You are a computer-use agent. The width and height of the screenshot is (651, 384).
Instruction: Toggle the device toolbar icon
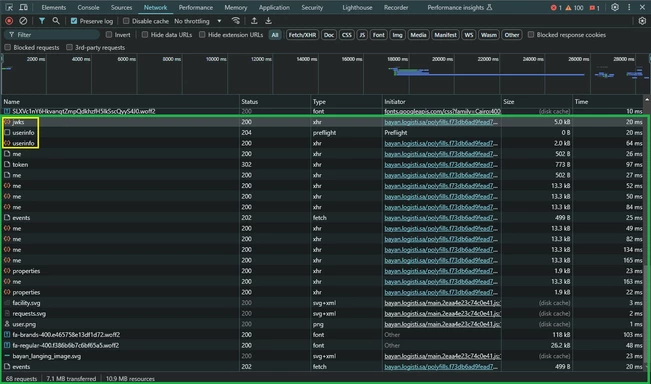pos(24,7)
